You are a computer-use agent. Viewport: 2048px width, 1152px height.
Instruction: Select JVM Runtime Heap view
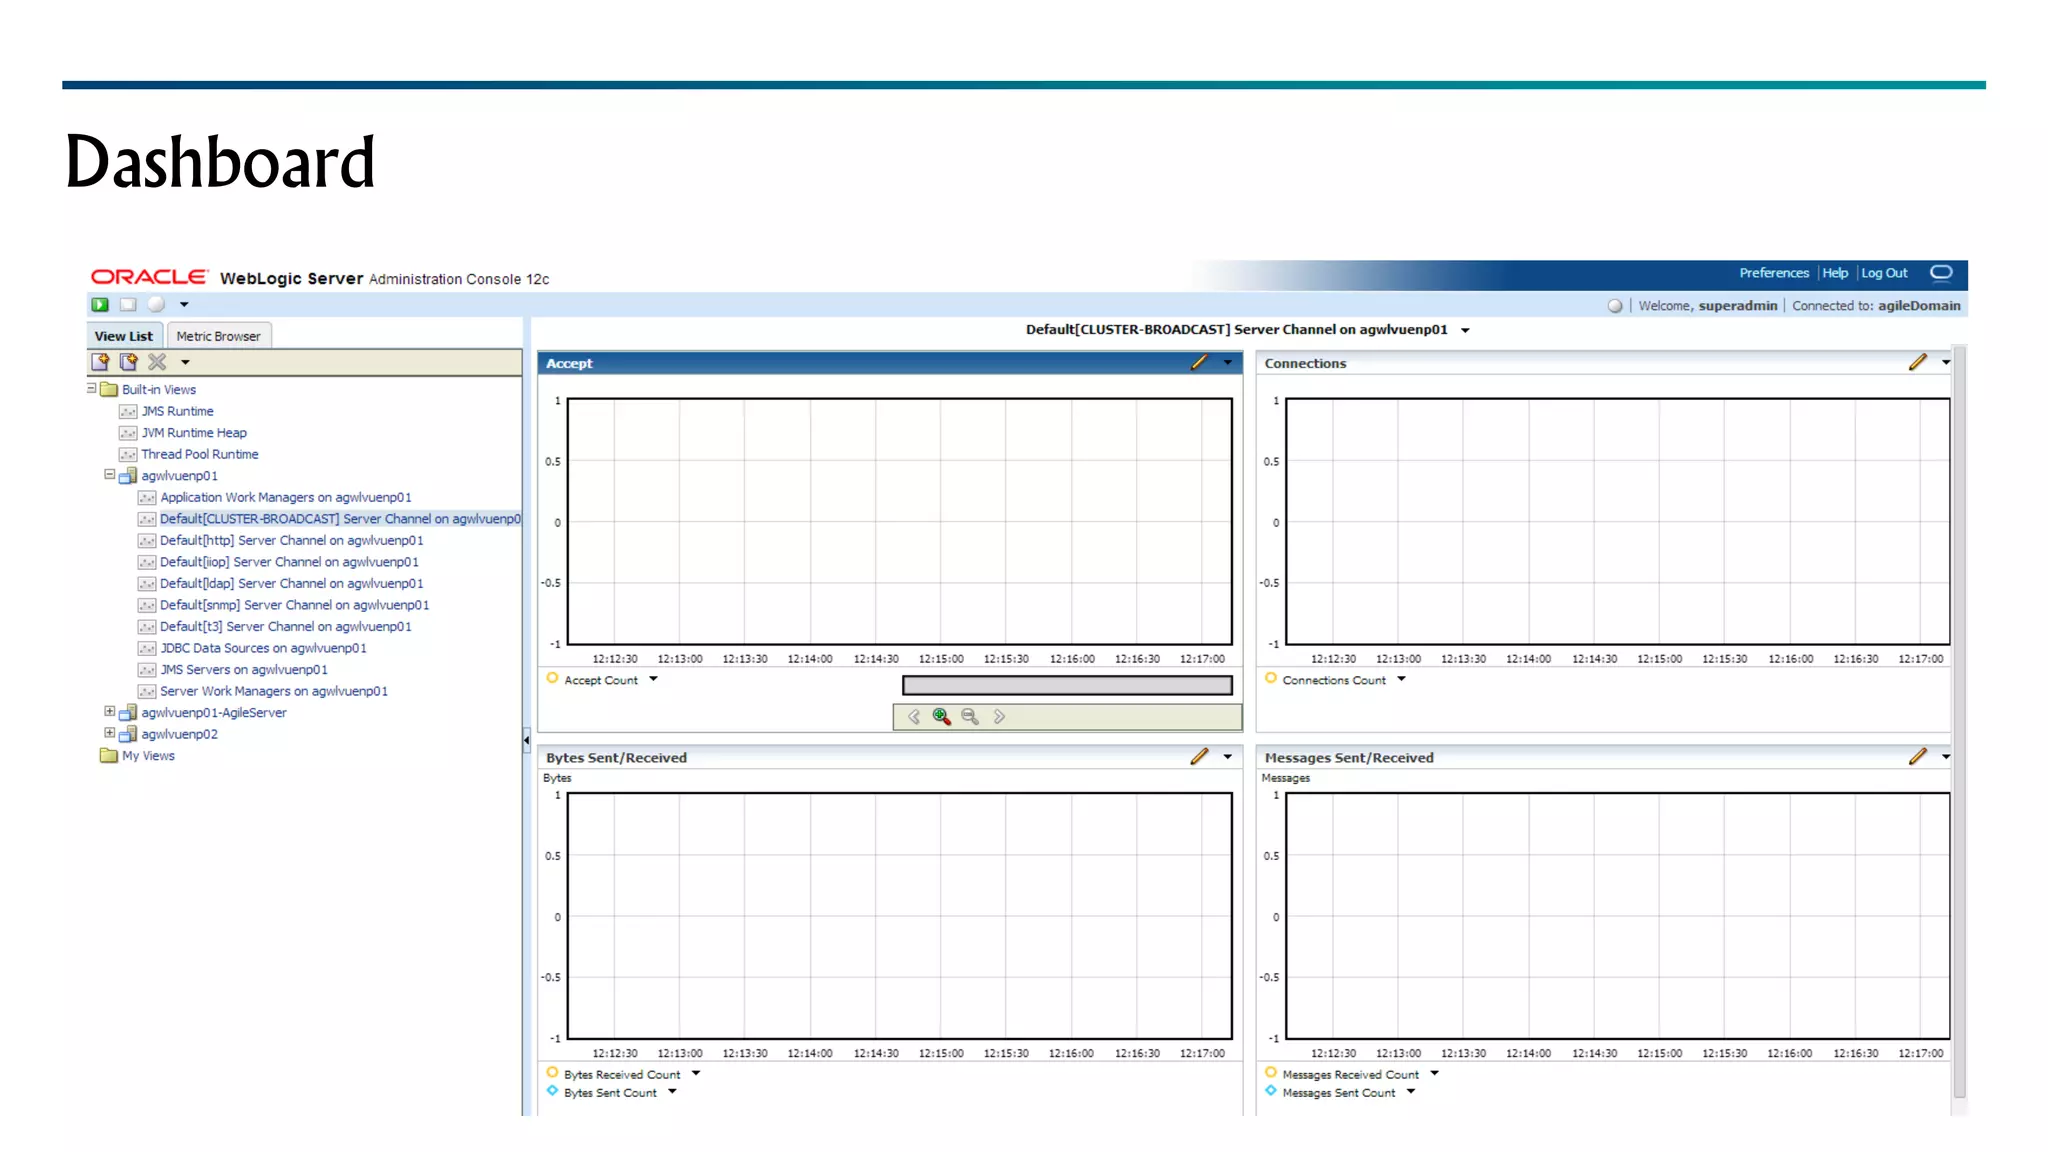tap(193, 433)
